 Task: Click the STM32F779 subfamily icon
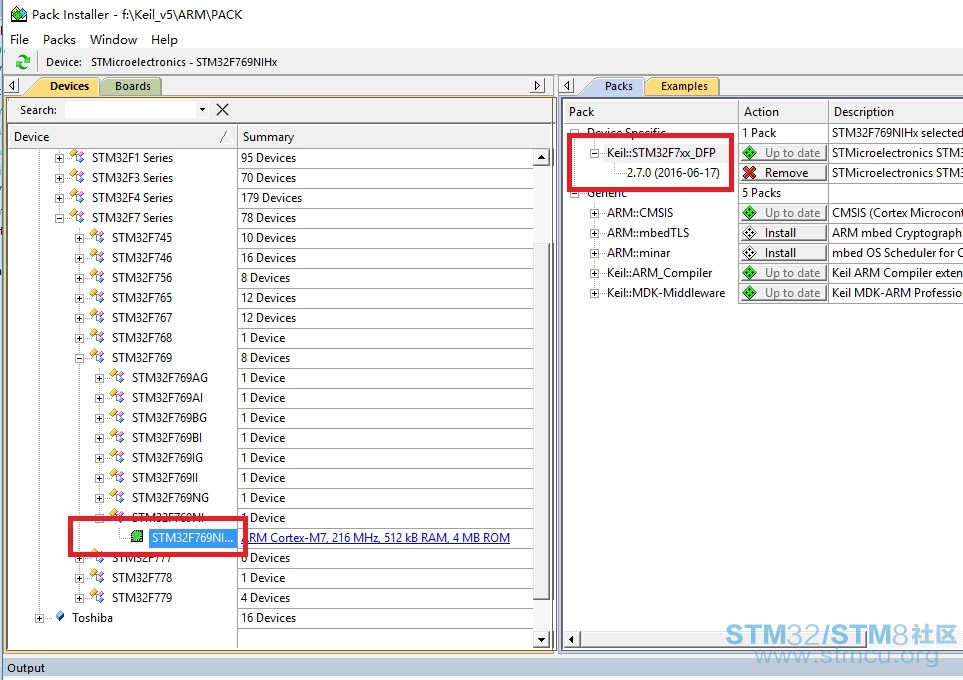(98, 596)
